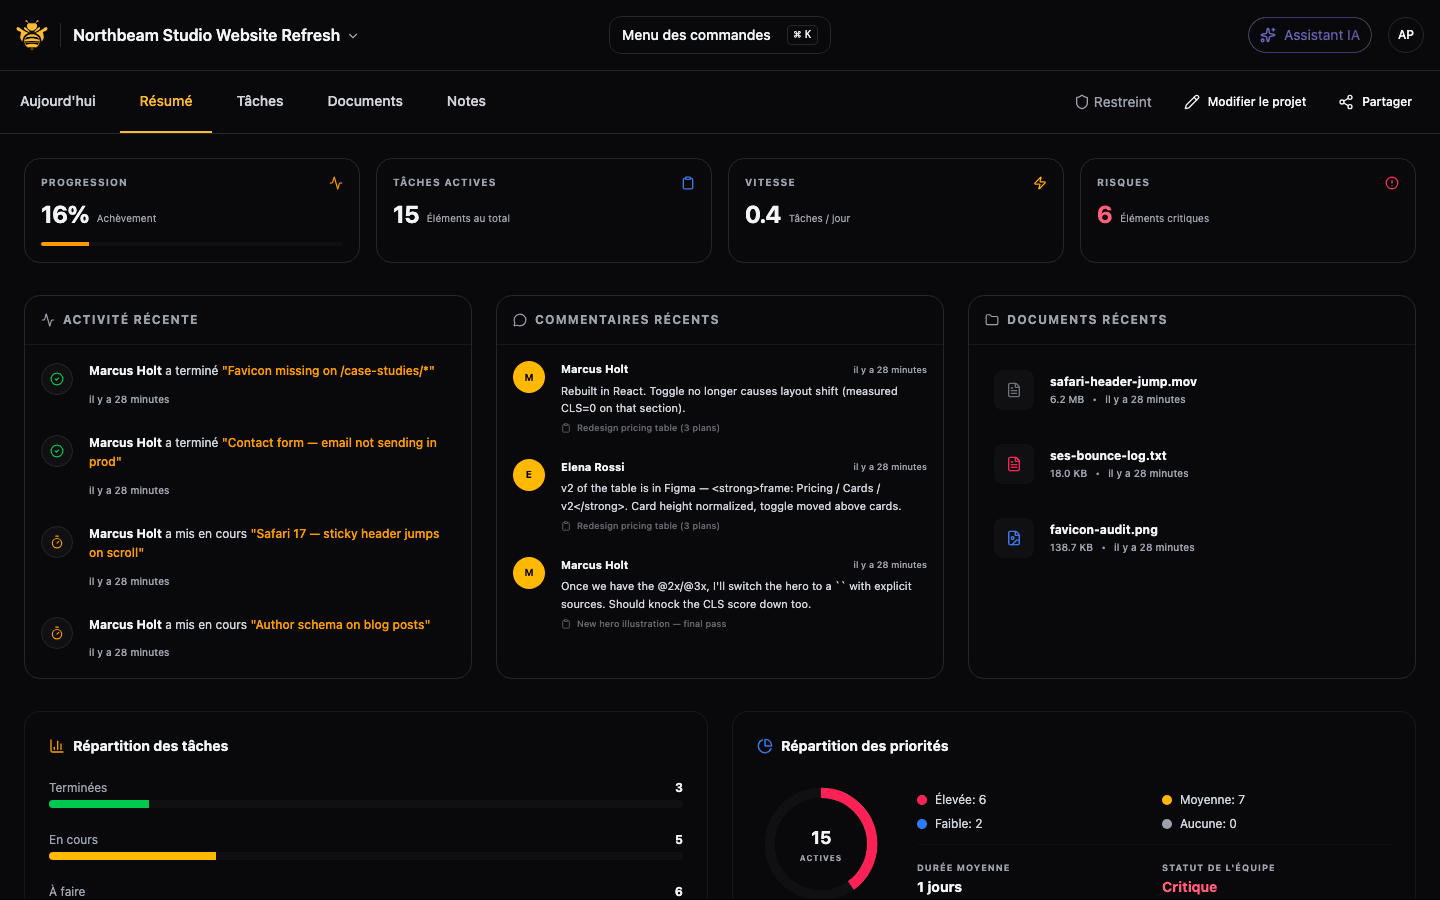The width and height of the screenshot is (1440, 900).
Task: Click the bar chart icon for Répartition des tâches
Action: pos(55,745)
